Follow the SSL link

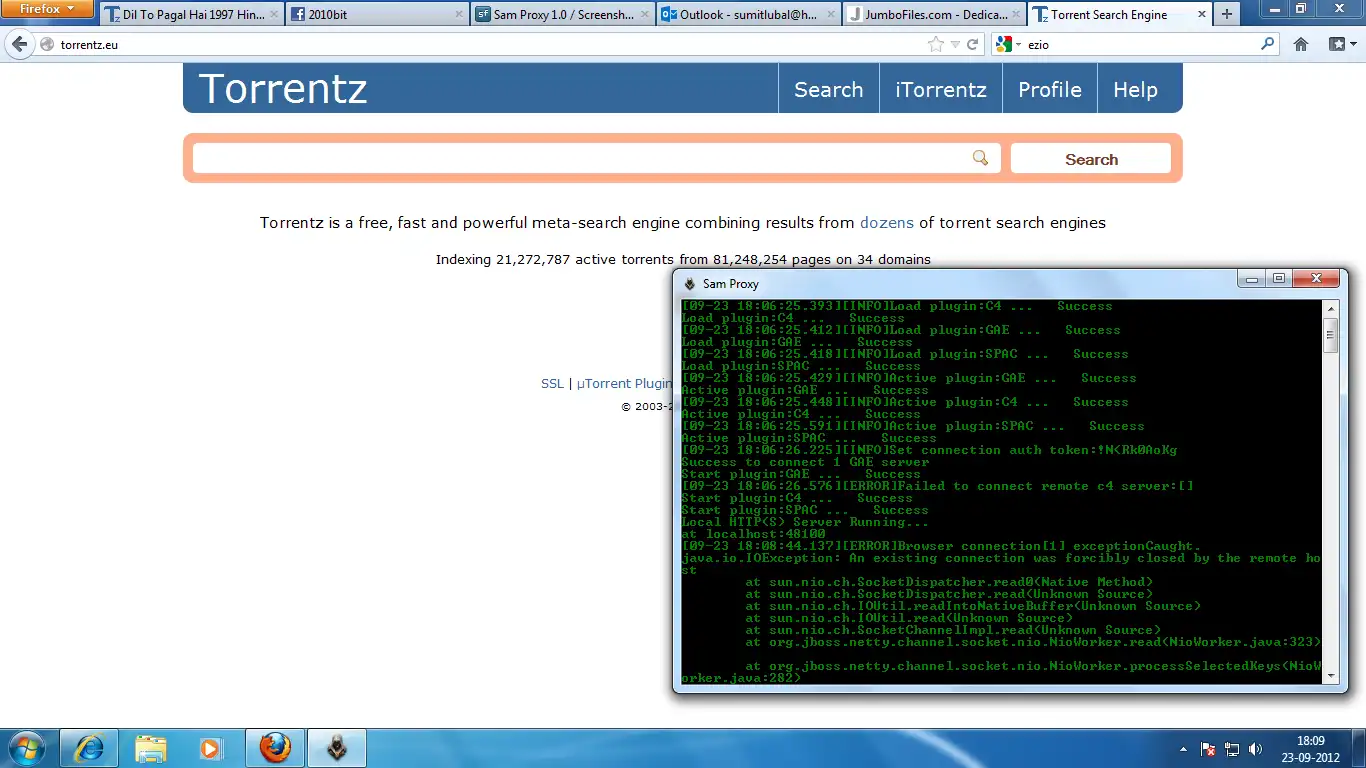(552, 384)
